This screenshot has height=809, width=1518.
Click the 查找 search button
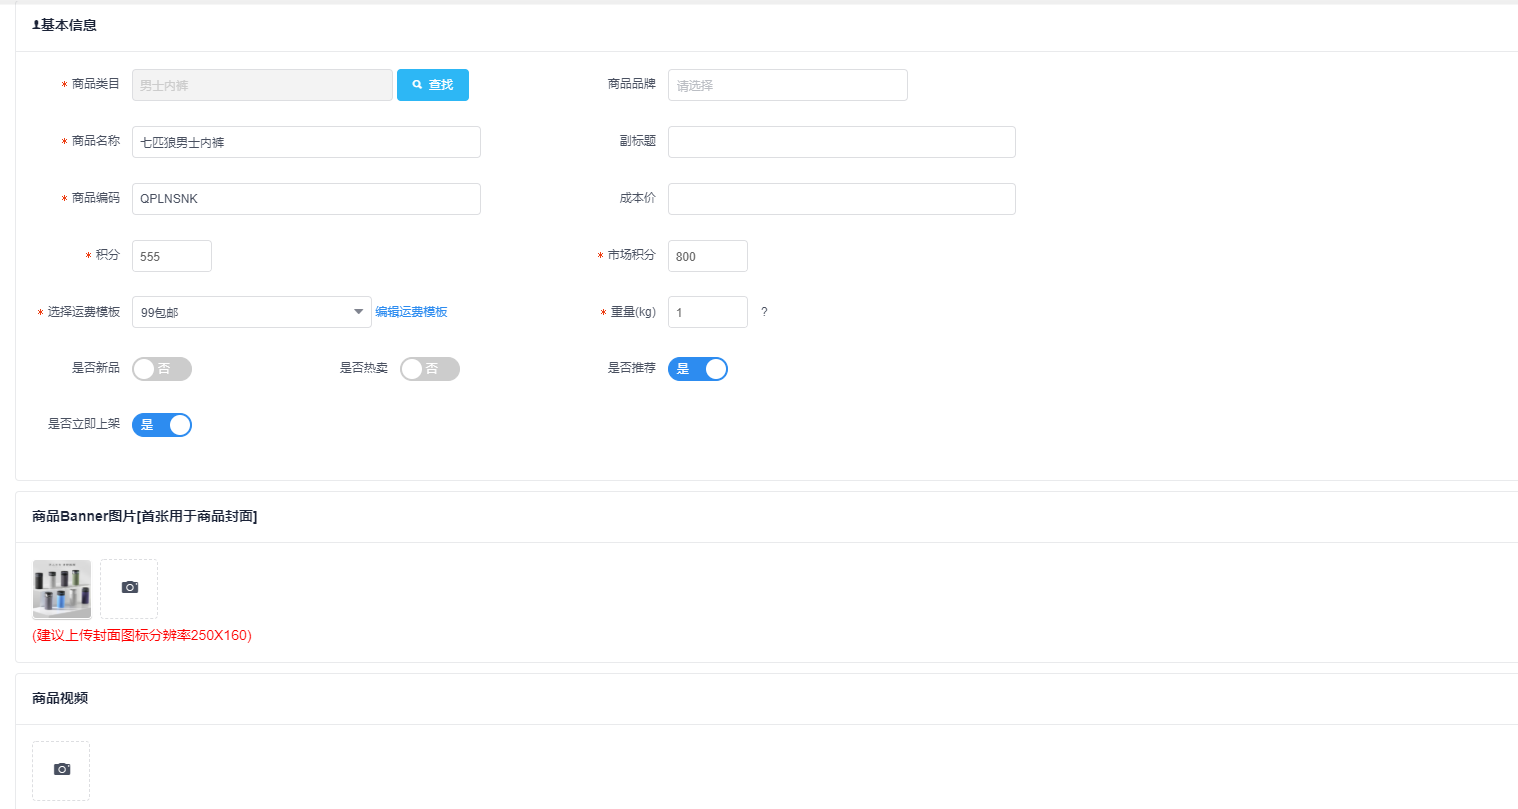pyautogui.click(x=432, y=85)
